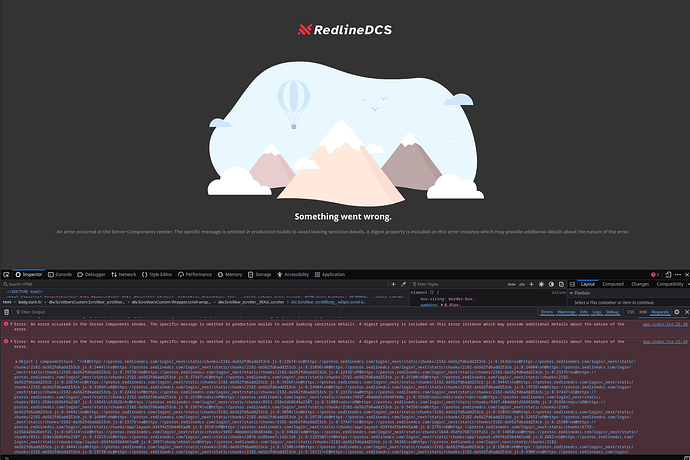Open the Style Editor panel
The height and width of the screenshot is (460, 690).
(157, 274)
